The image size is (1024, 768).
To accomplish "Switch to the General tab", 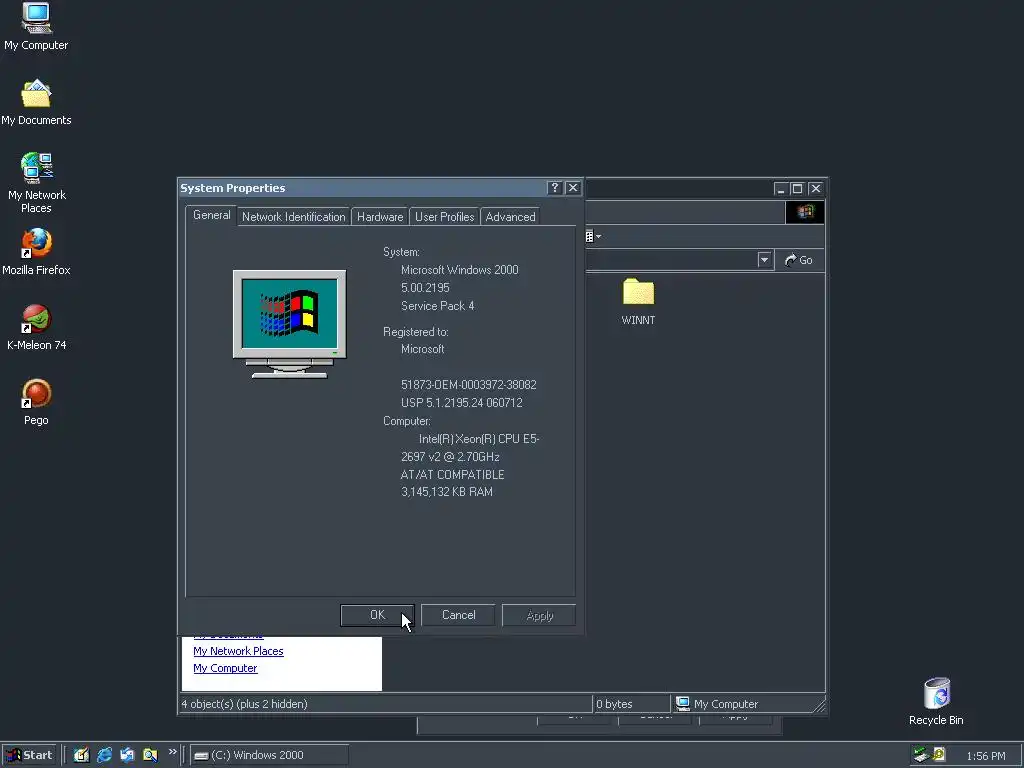I will pyautogui.click(x=211, y=215).
